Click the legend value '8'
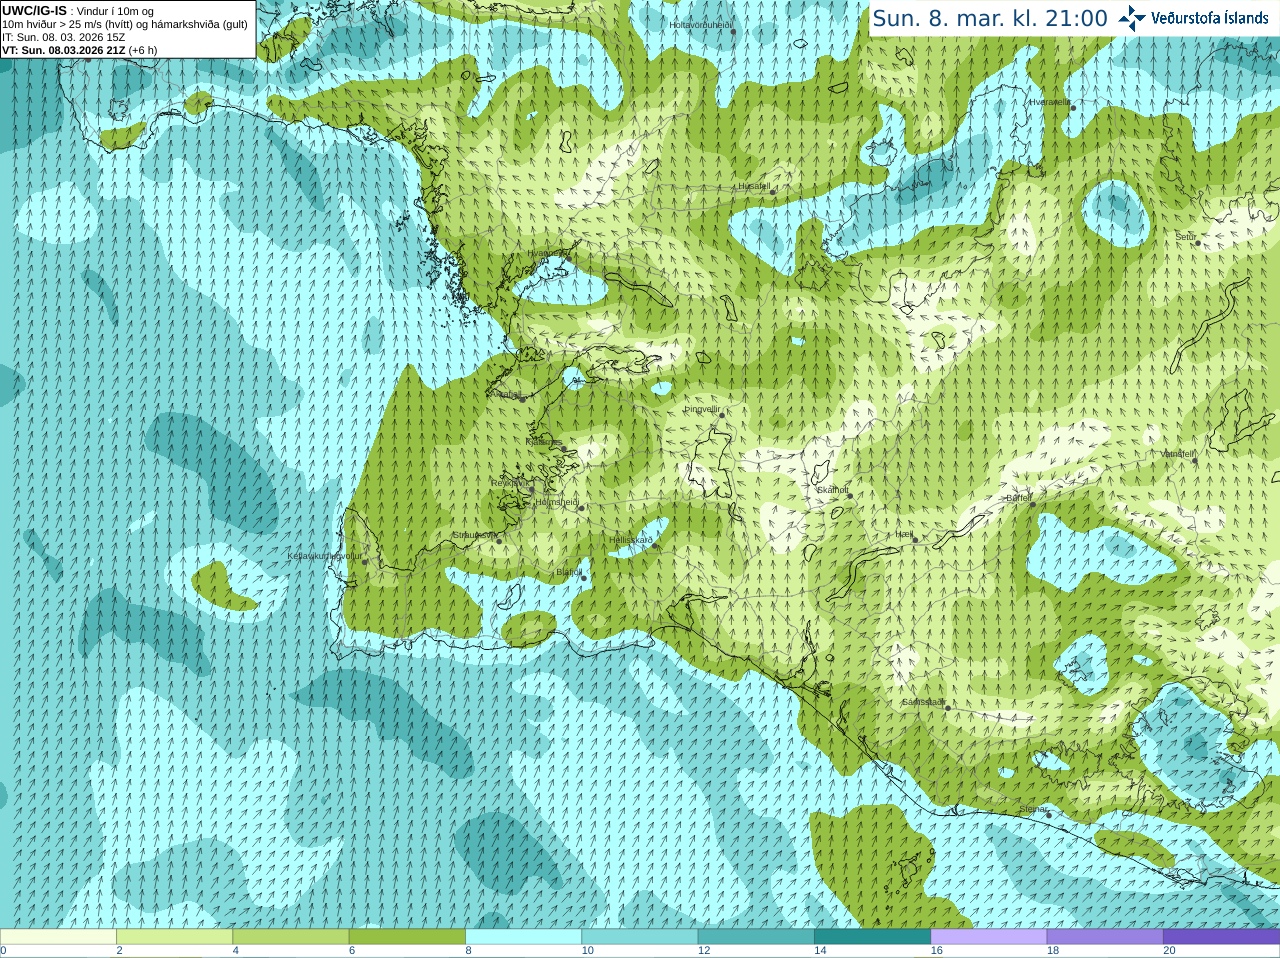 tap(468, 951)
